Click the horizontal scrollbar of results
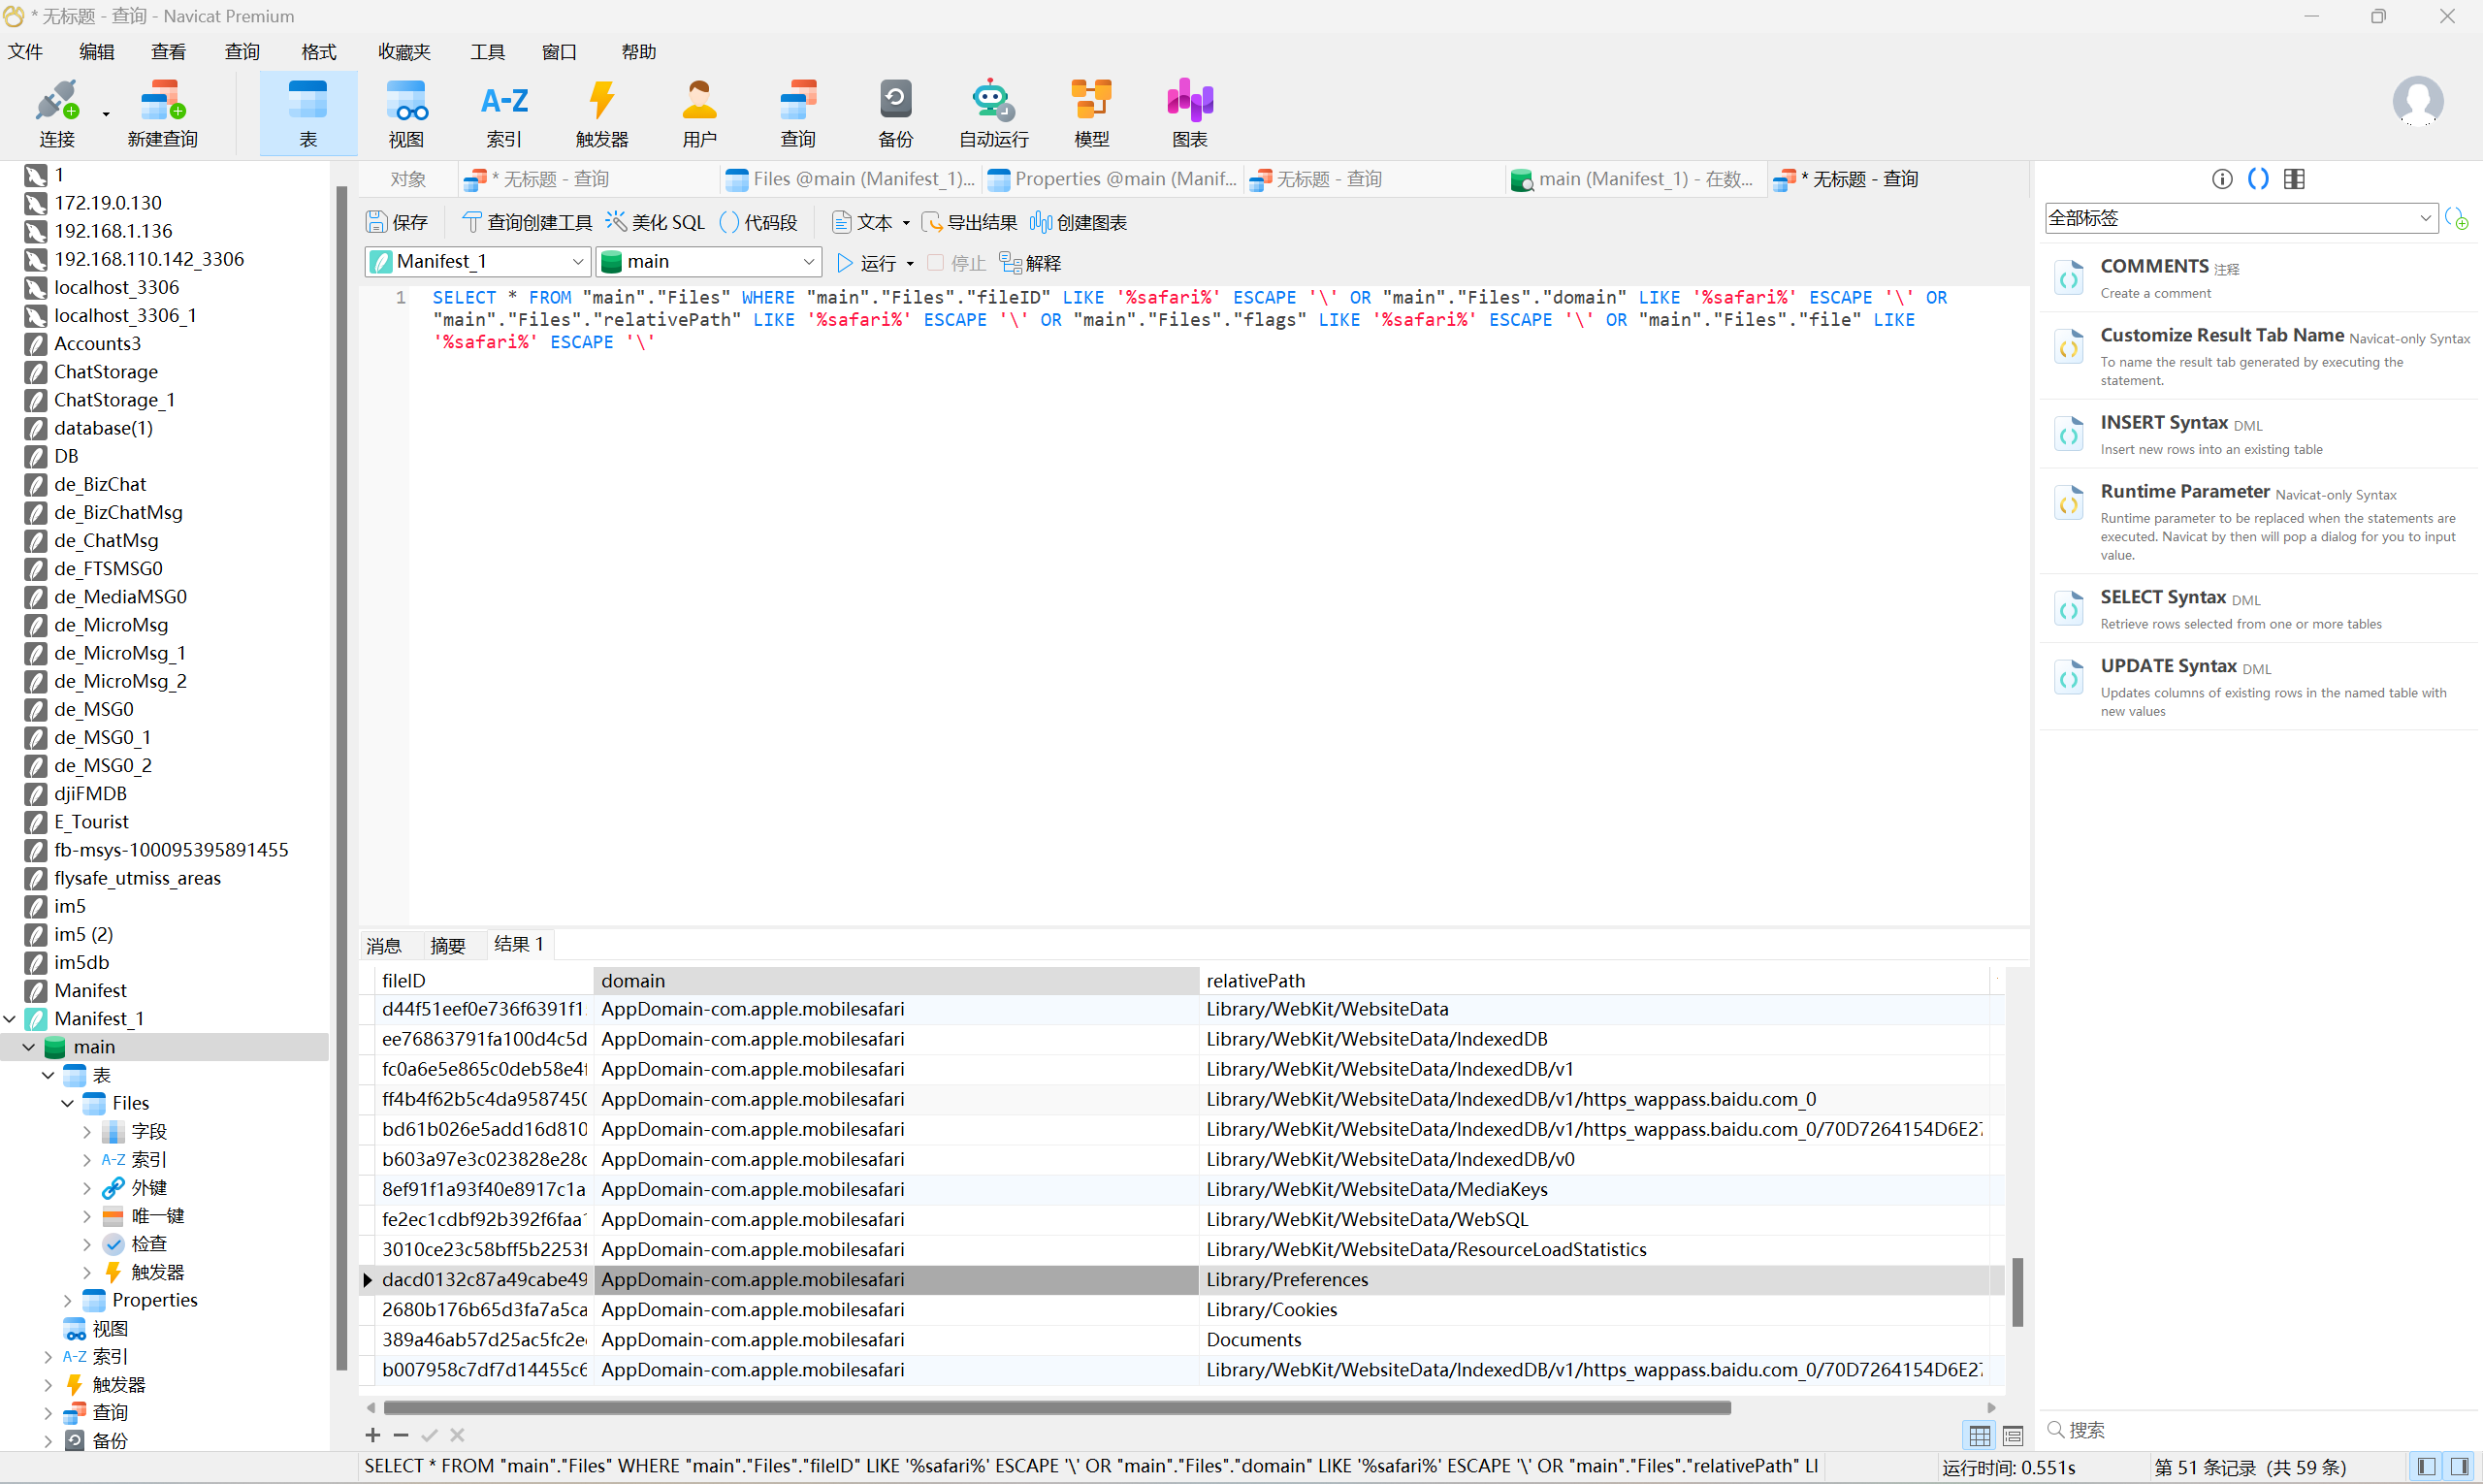This screenshot has height=1484, width=2483. pyautogui.click(x=1058, y=1407)
